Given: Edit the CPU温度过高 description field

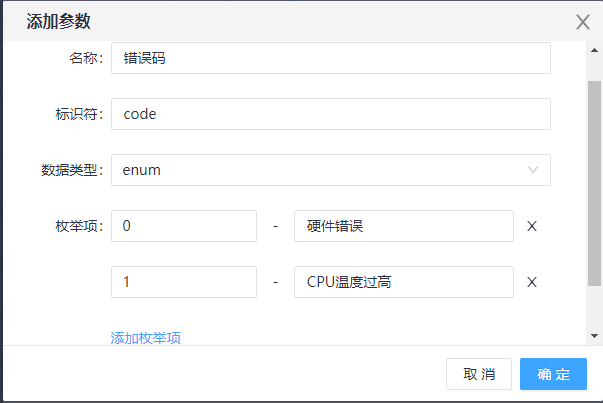Looking at the screenshot, I should [403, 282].
